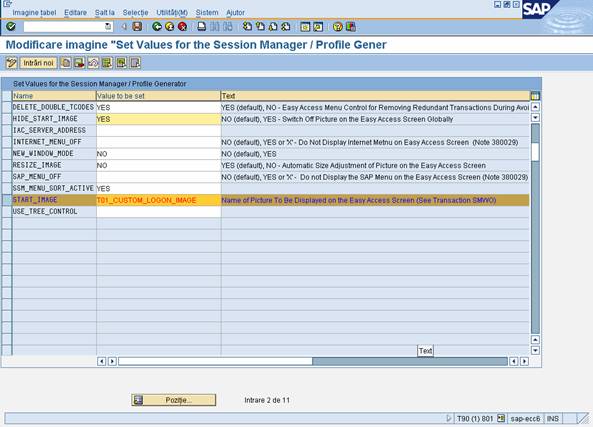
Task: Select row marker for INTERNET_MENU_OFF
Action: (x=7, y=142)
